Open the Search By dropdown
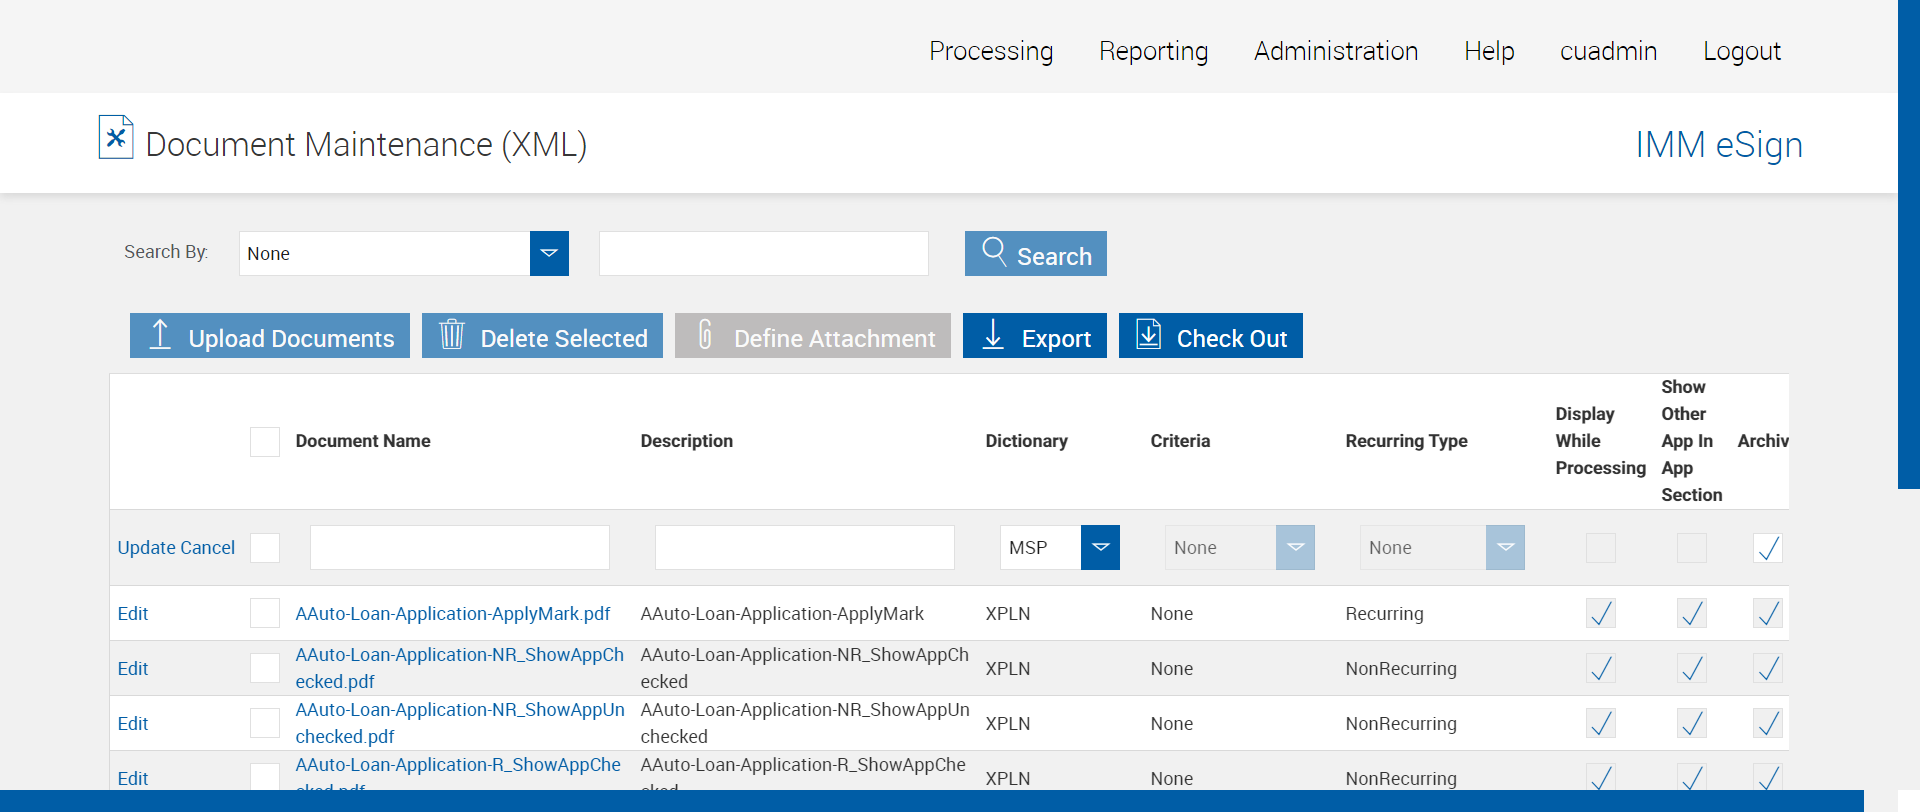 click(x=549, y=254)
